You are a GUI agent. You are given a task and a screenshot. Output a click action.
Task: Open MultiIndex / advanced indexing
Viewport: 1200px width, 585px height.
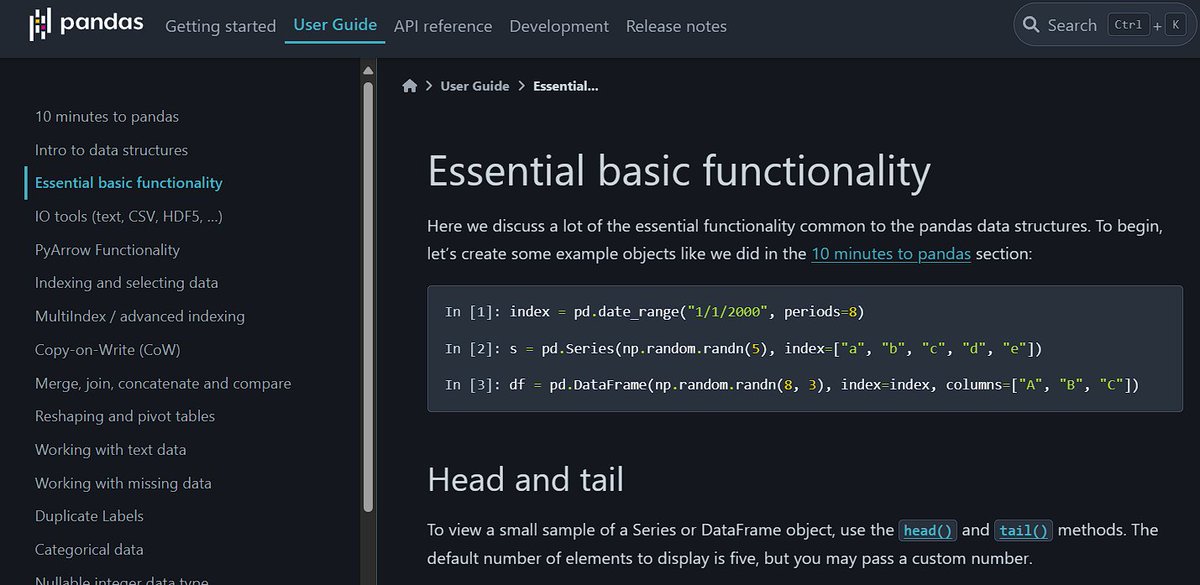[140, 316]
